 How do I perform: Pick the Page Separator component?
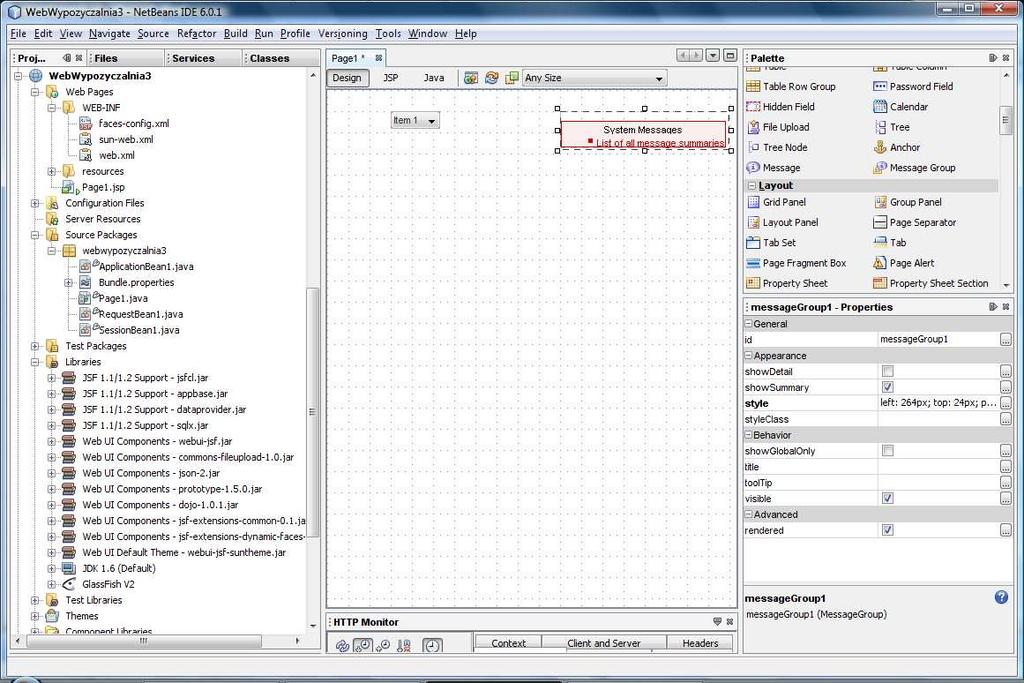coord(914,222)
